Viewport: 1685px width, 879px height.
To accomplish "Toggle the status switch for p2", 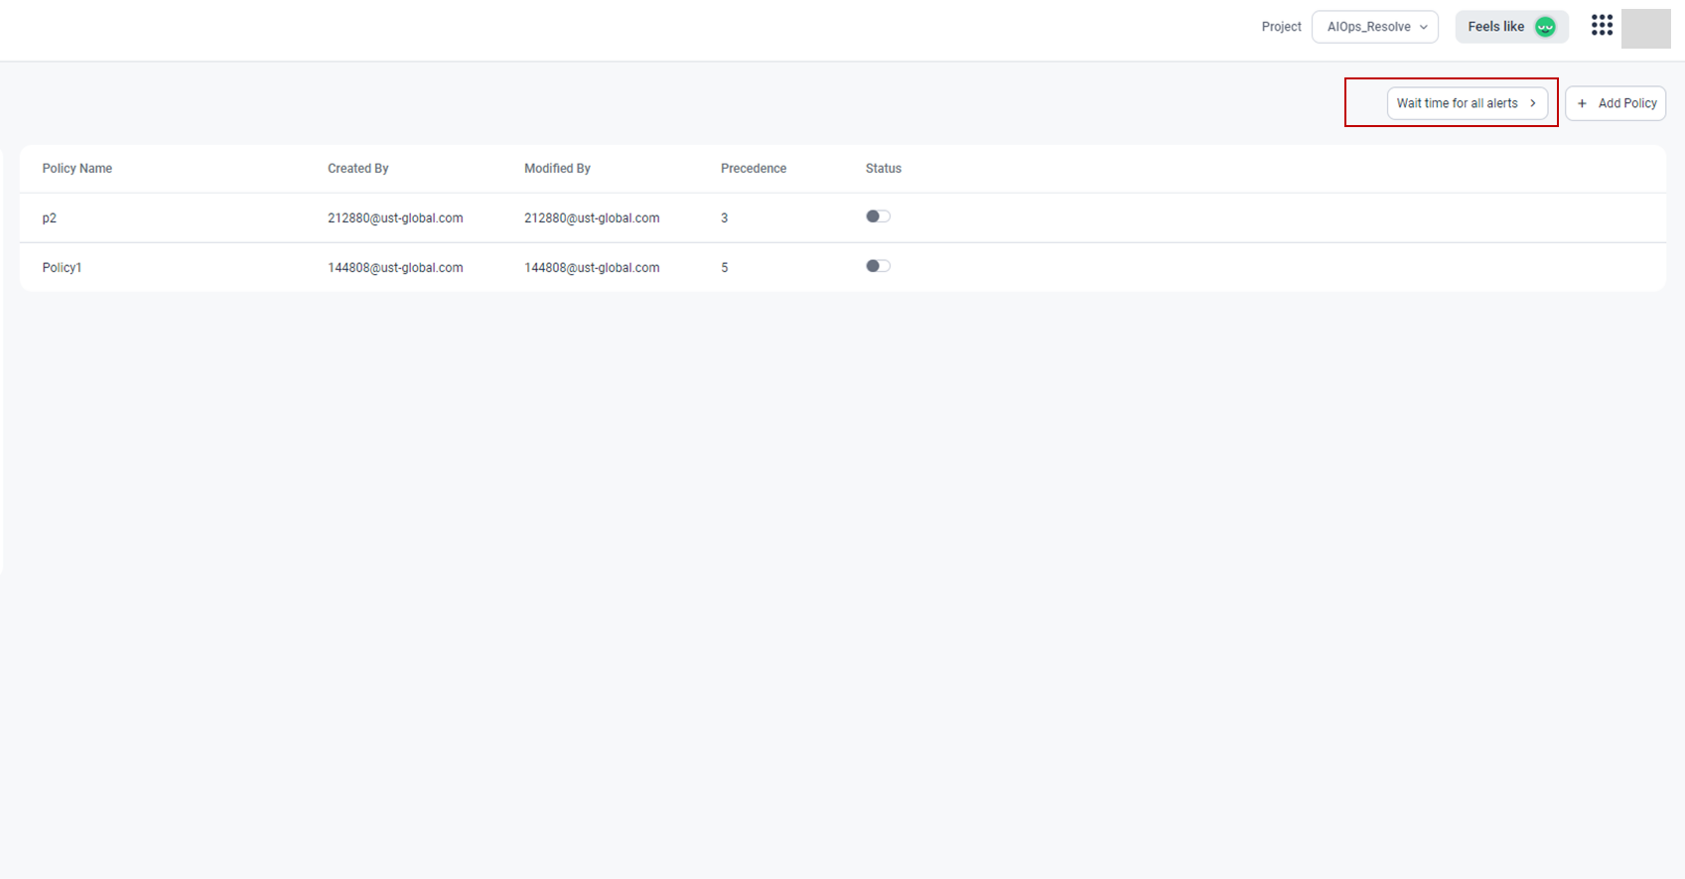I will pyautogui.click(x=878, y=217).
